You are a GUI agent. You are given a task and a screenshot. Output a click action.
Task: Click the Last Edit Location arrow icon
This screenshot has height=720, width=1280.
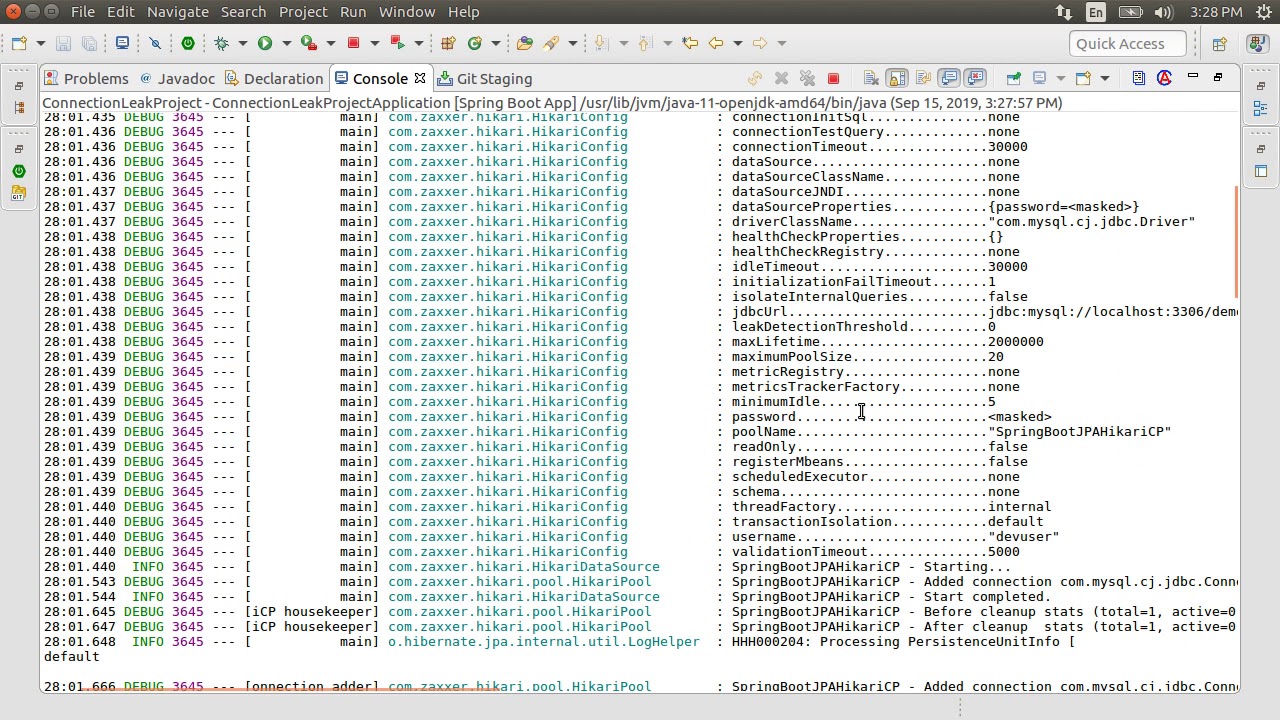tap(690, 43)
